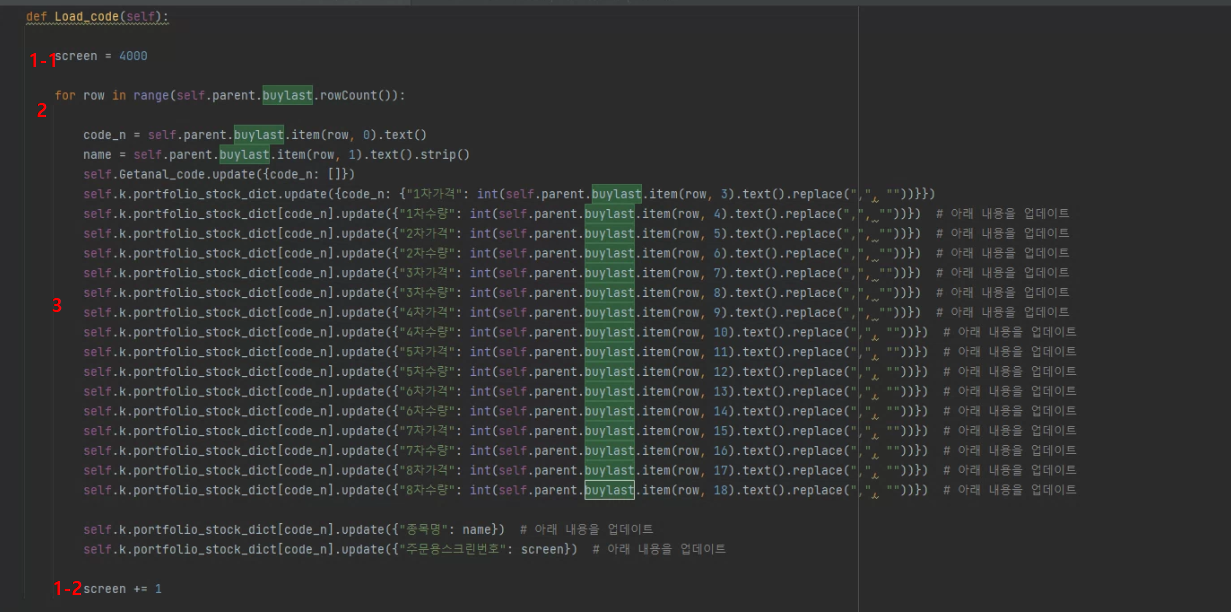The image size is (1231, 612).
Task: Click the strip() call on the name line
Action: coord(445,155)
